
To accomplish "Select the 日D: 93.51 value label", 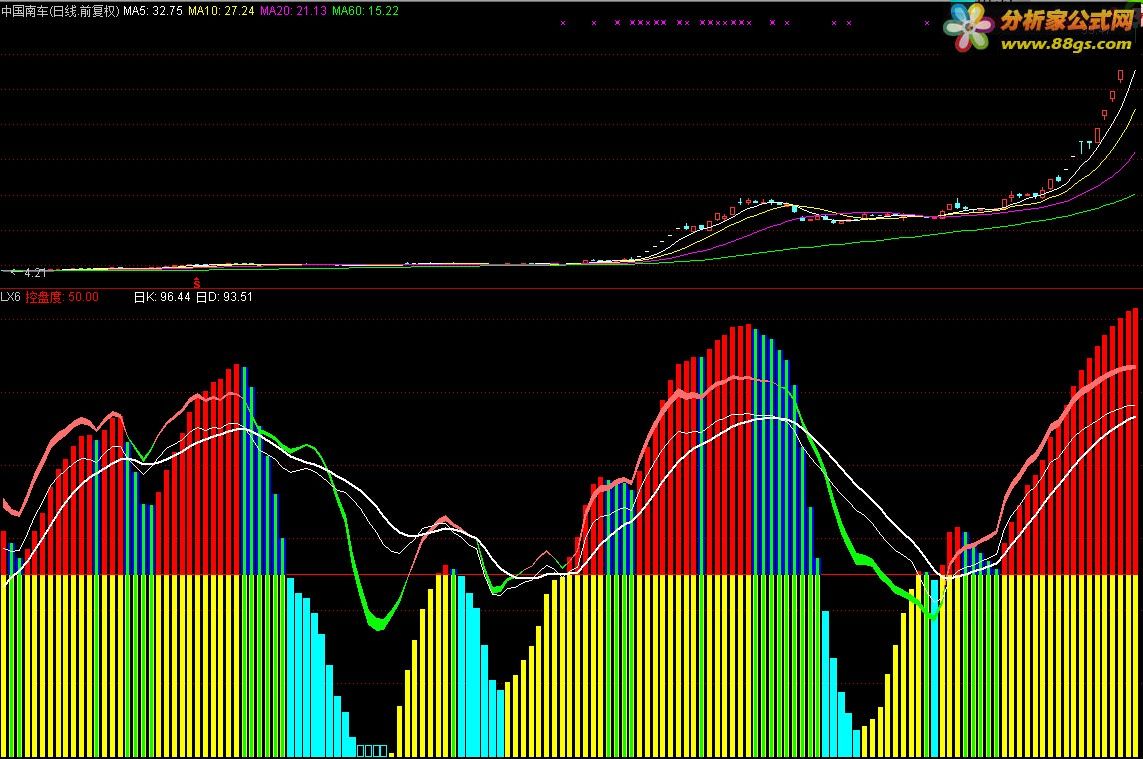I will [225, 297].
